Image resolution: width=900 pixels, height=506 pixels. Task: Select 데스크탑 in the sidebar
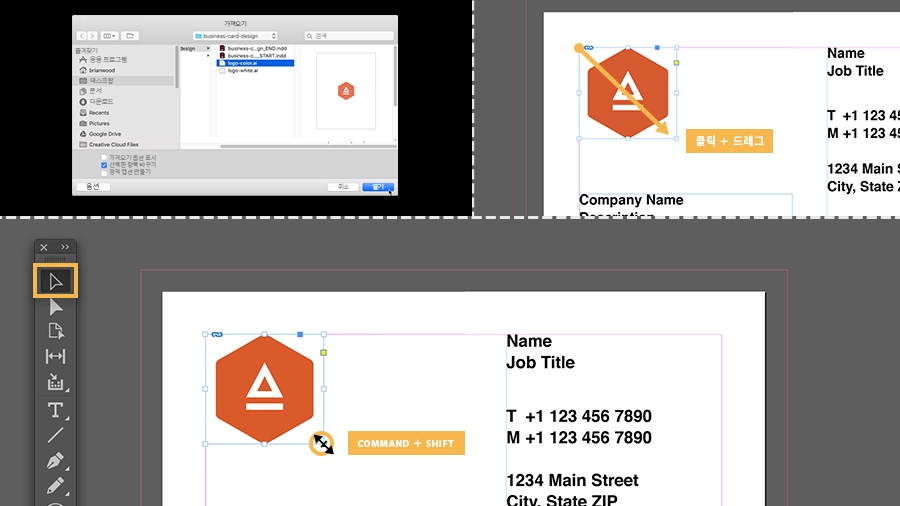(124, 81)
